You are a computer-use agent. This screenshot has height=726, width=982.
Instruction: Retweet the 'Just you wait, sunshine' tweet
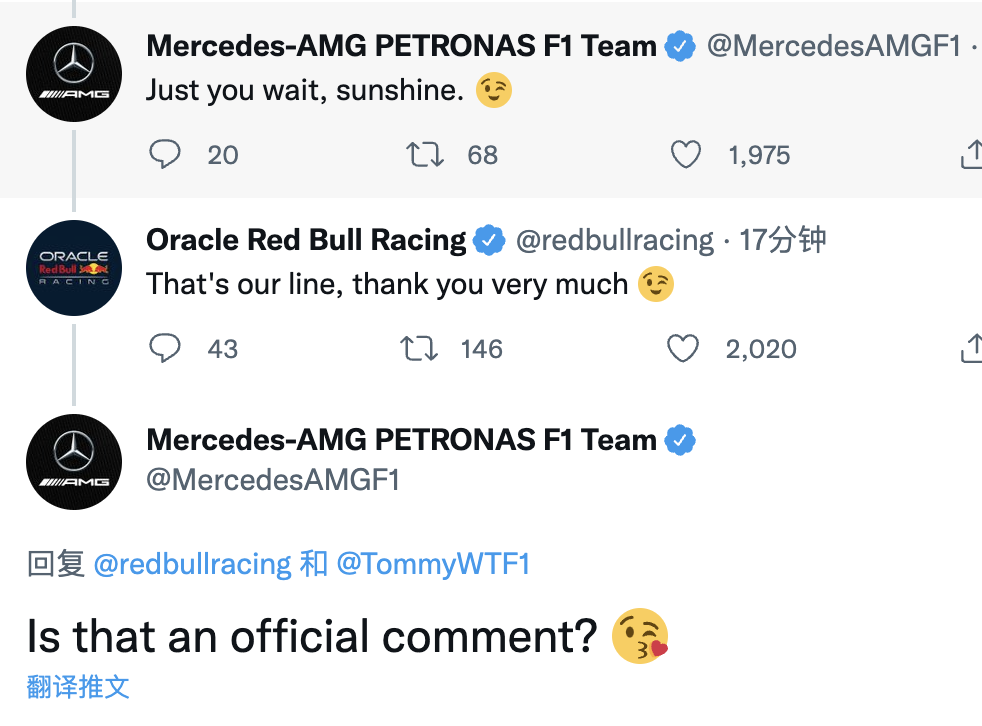coord(424,154)
